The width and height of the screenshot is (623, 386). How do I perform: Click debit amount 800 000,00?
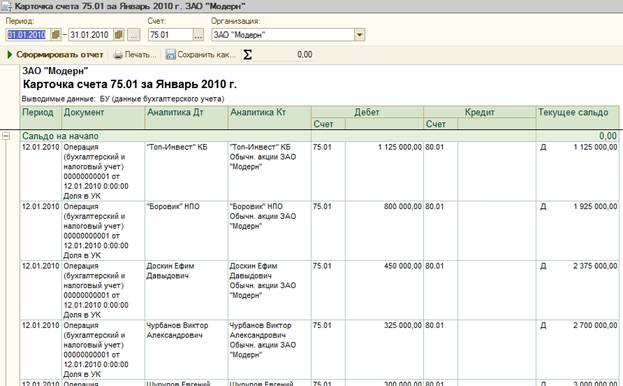(x=403, y=207)
